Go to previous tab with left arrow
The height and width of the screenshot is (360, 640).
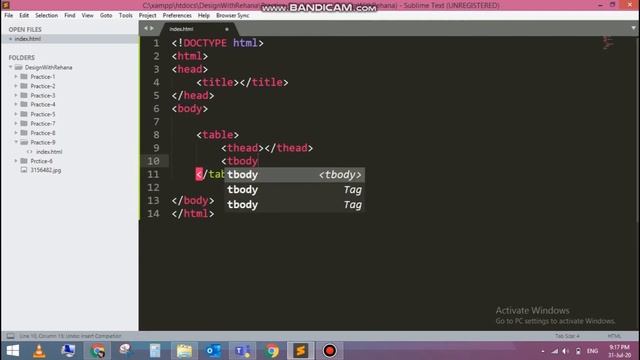pos(146,28)
